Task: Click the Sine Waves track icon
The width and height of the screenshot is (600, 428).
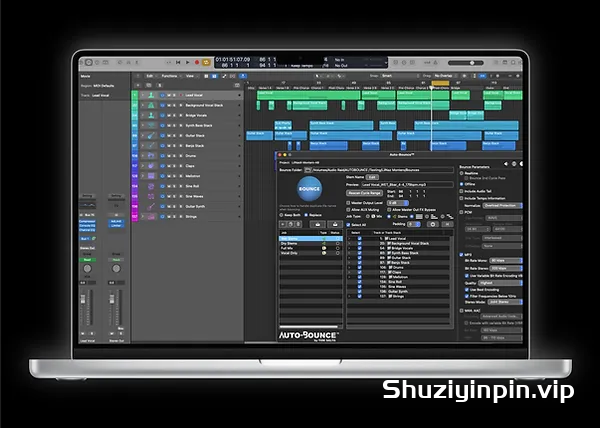Action: click(151, 197)
